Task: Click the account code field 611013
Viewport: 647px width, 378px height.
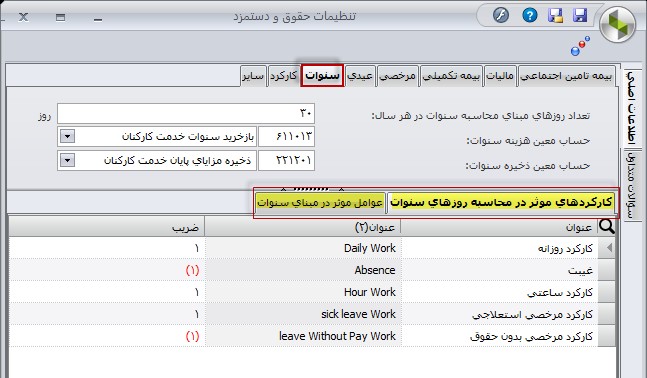Action: pyautogui.click(x=286, y=136)
